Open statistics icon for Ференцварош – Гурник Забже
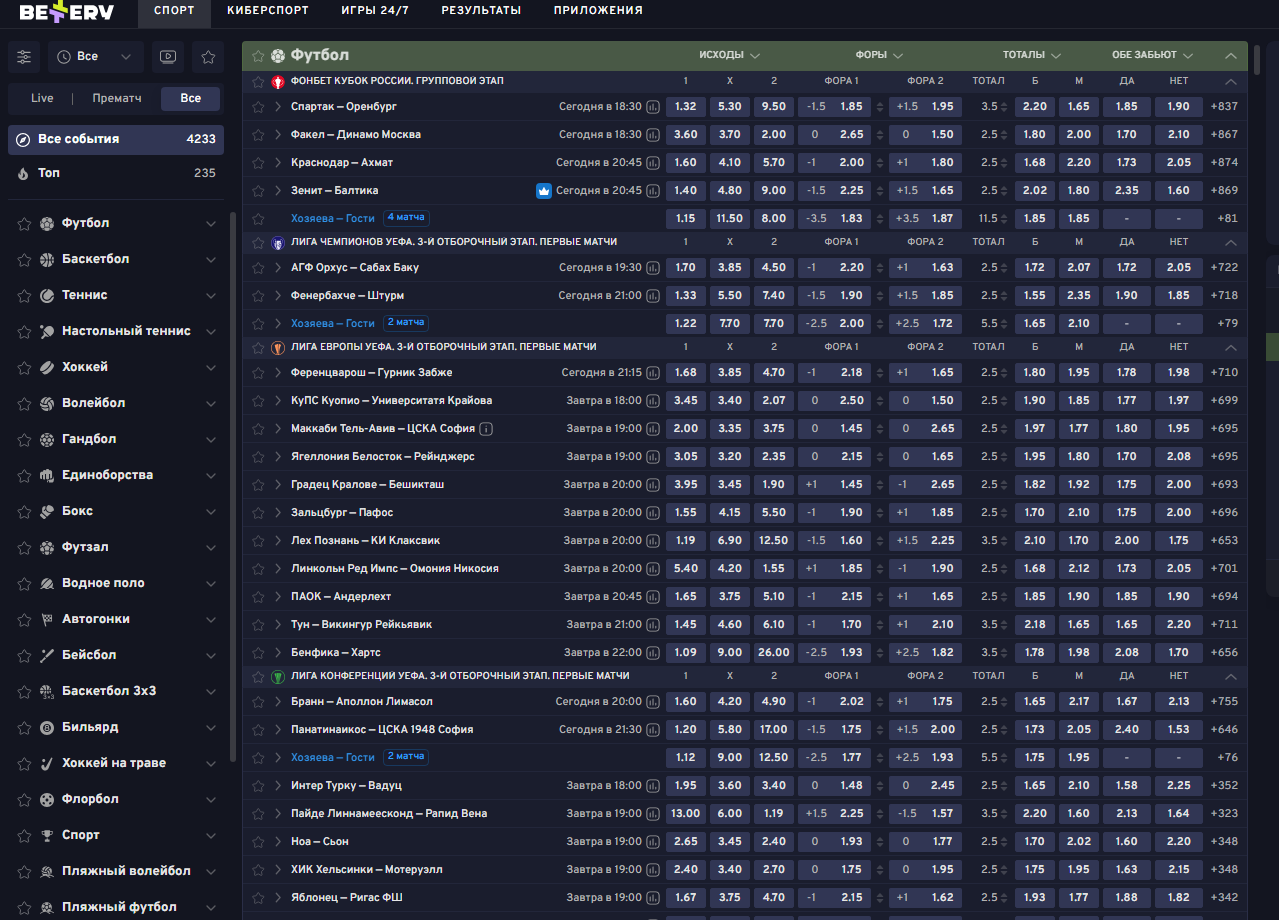The image size is (1279, 920). 653,372
